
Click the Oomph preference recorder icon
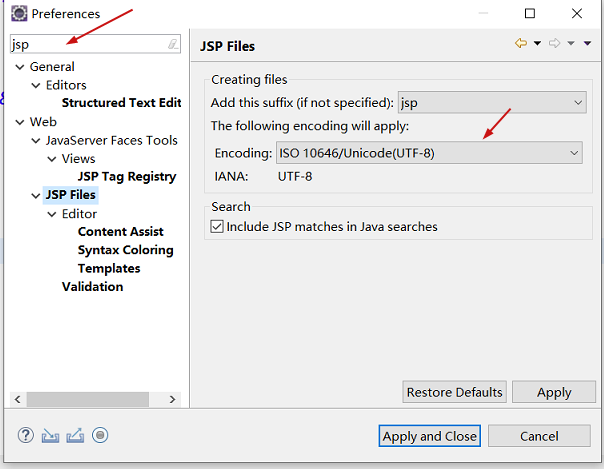100,435
